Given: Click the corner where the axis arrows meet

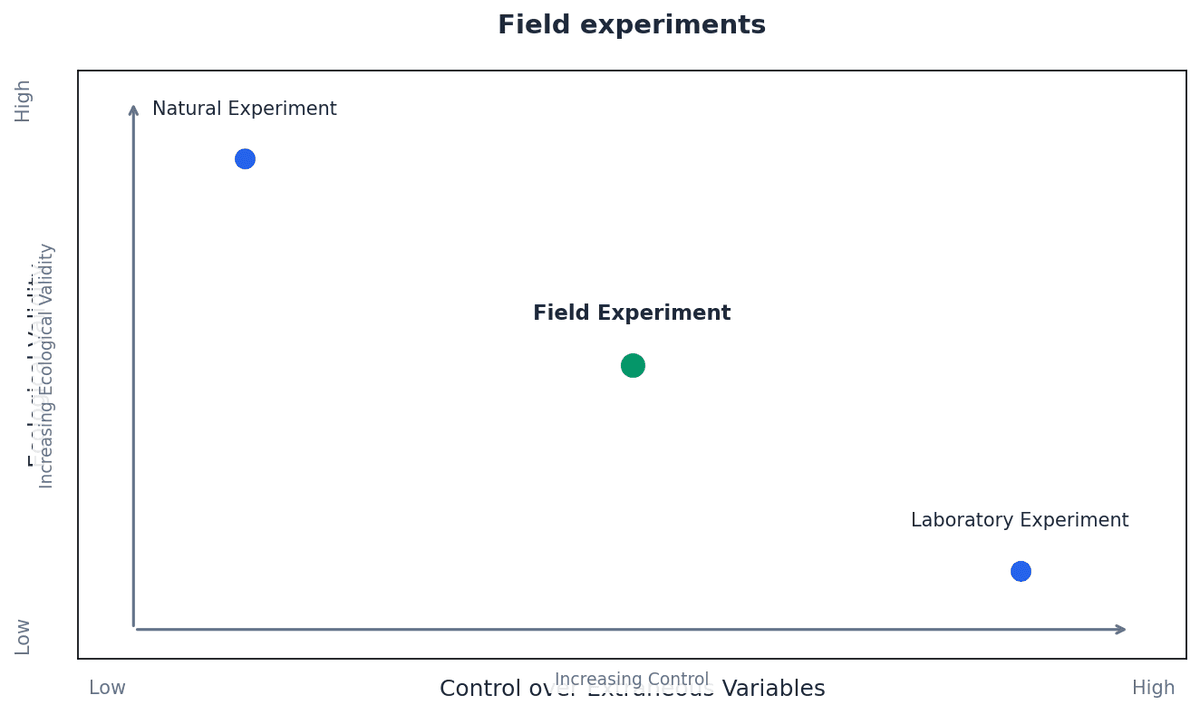Looking at the screenshot, I should (134, 629).
